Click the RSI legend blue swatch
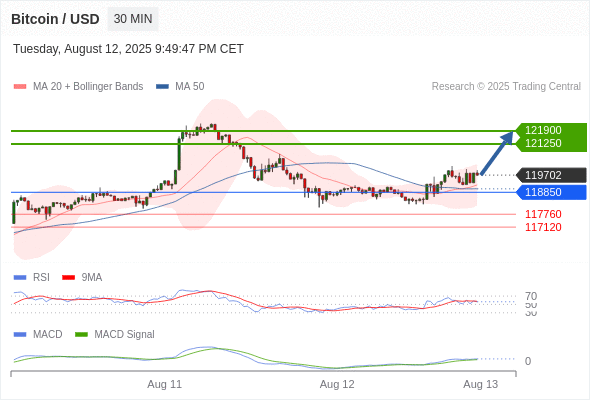 20,278
